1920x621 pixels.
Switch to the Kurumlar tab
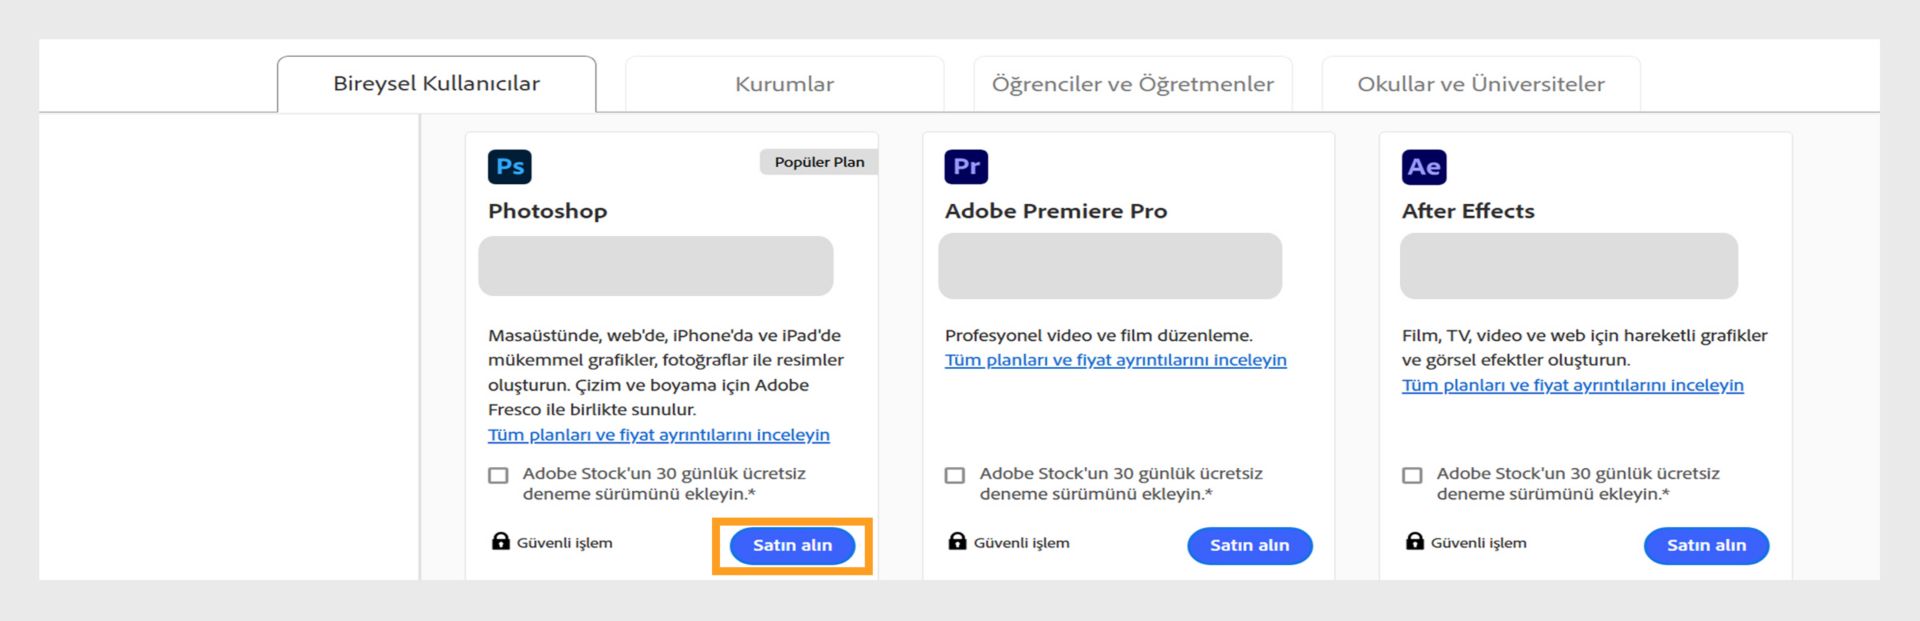click(x=784, y=84)
